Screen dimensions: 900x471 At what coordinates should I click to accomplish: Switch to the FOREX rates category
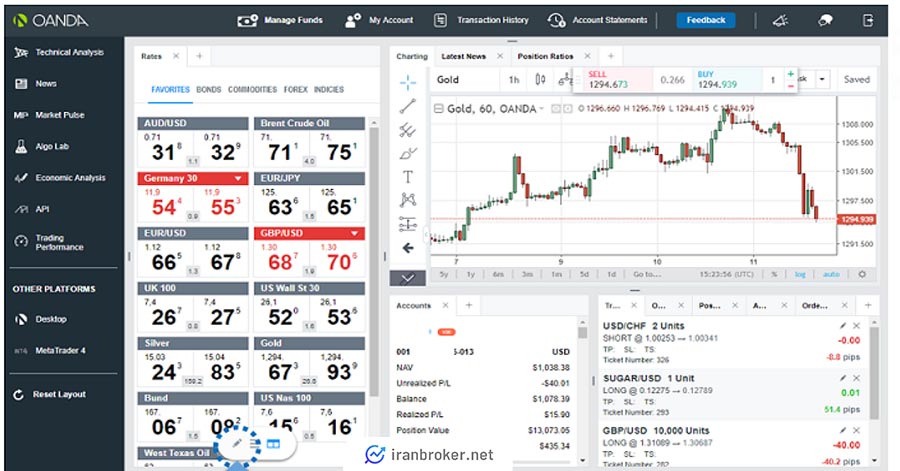[x=296, y=89]
